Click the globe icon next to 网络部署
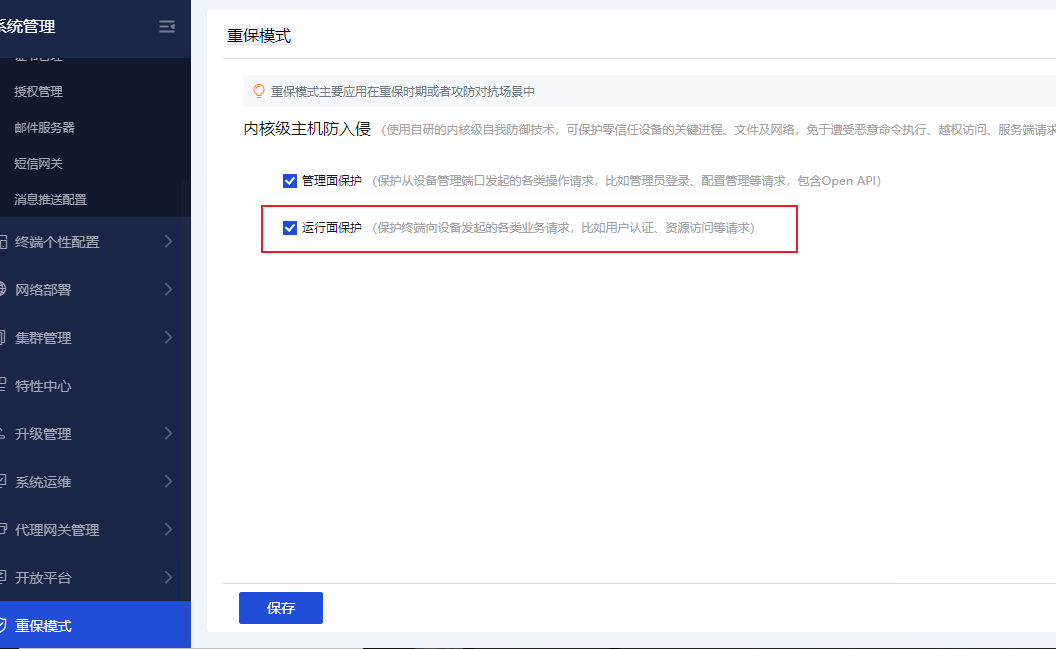The width and height of the screenshot is (1056, 649). (3, 290)
